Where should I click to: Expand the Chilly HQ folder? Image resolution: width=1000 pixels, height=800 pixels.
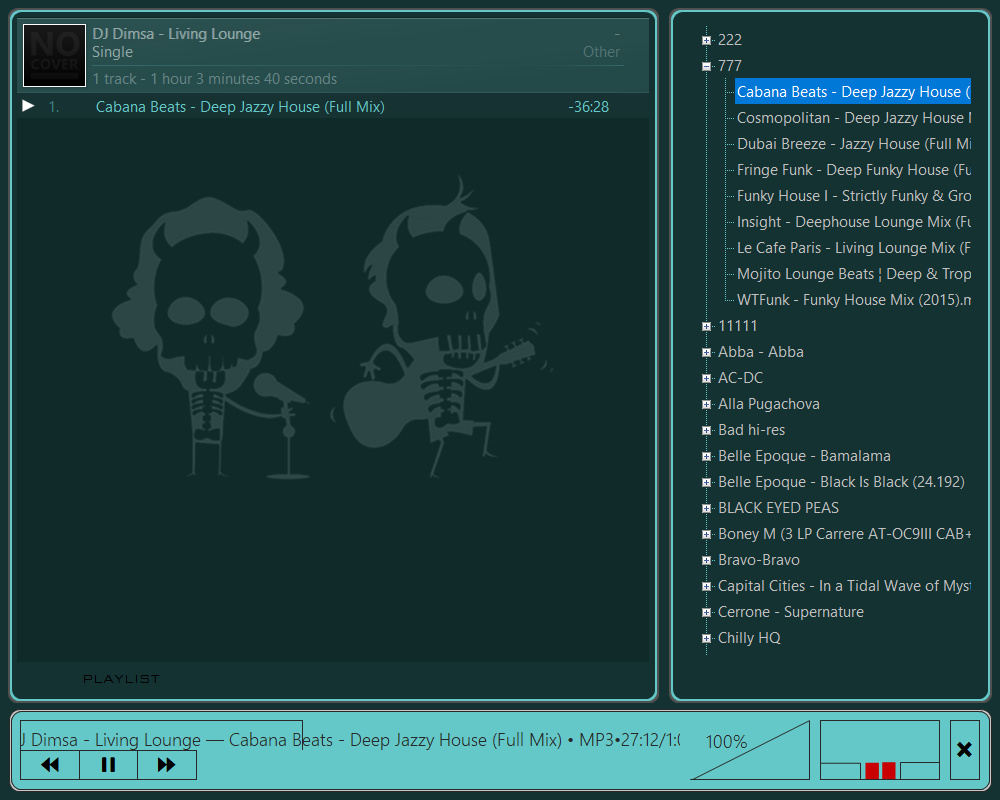[706, 638]
